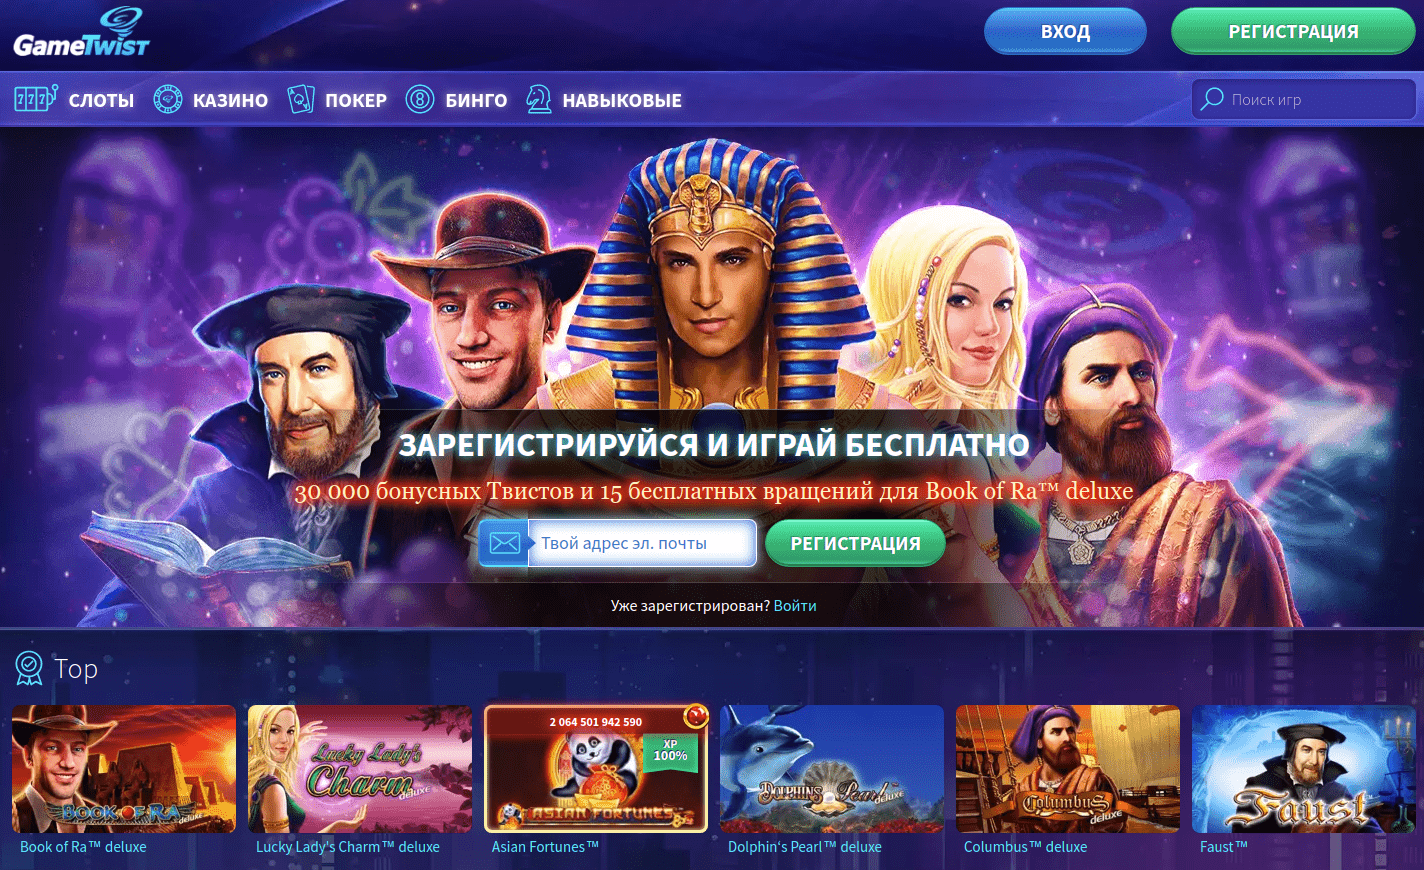Click the bingo ball icon
The width and height of the screenshot is (1424, 870).
pos(420,99)
